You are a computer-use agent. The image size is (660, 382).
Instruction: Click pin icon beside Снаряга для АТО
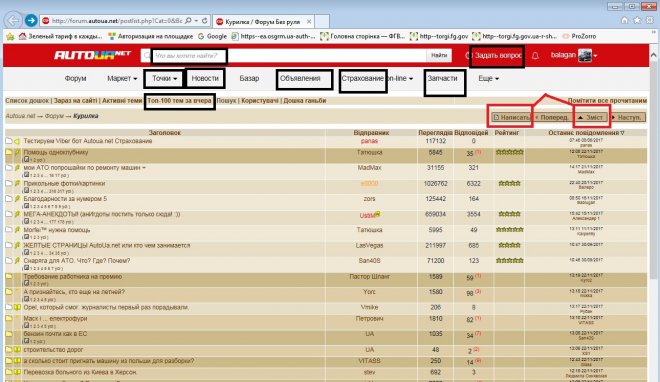tap(17, 261)
